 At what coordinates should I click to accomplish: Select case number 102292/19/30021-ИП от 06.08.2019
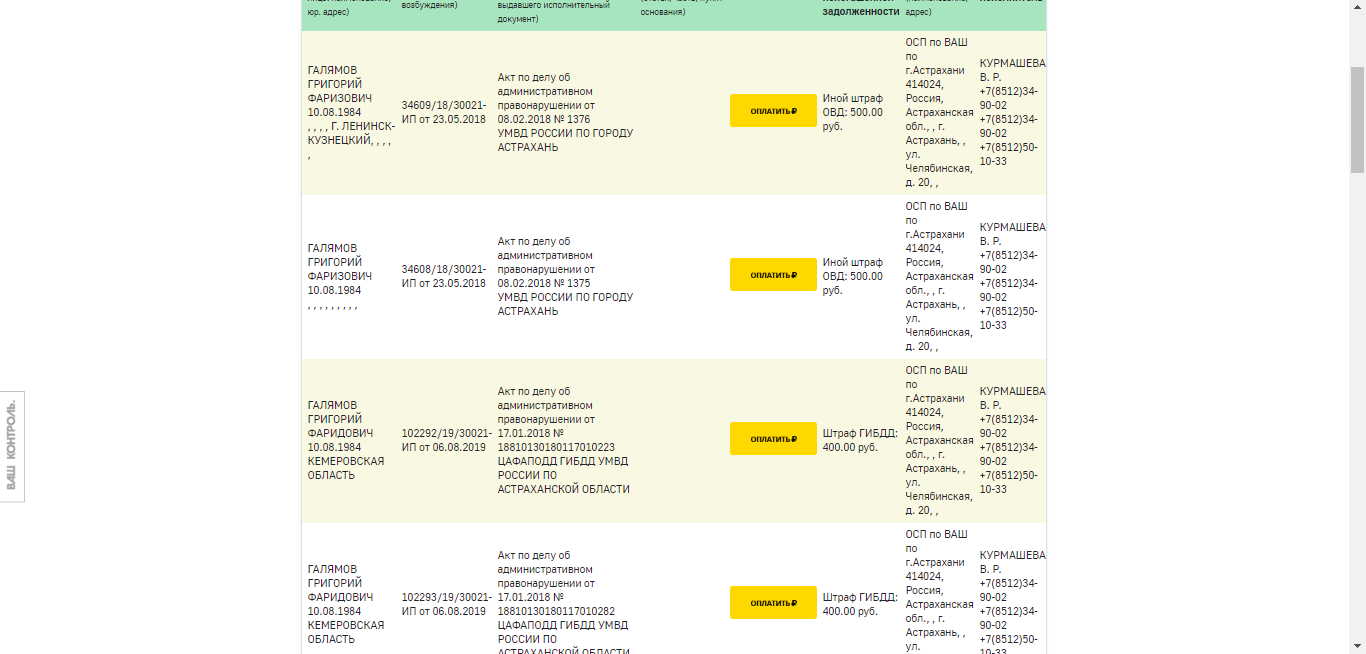coord(446,440)
